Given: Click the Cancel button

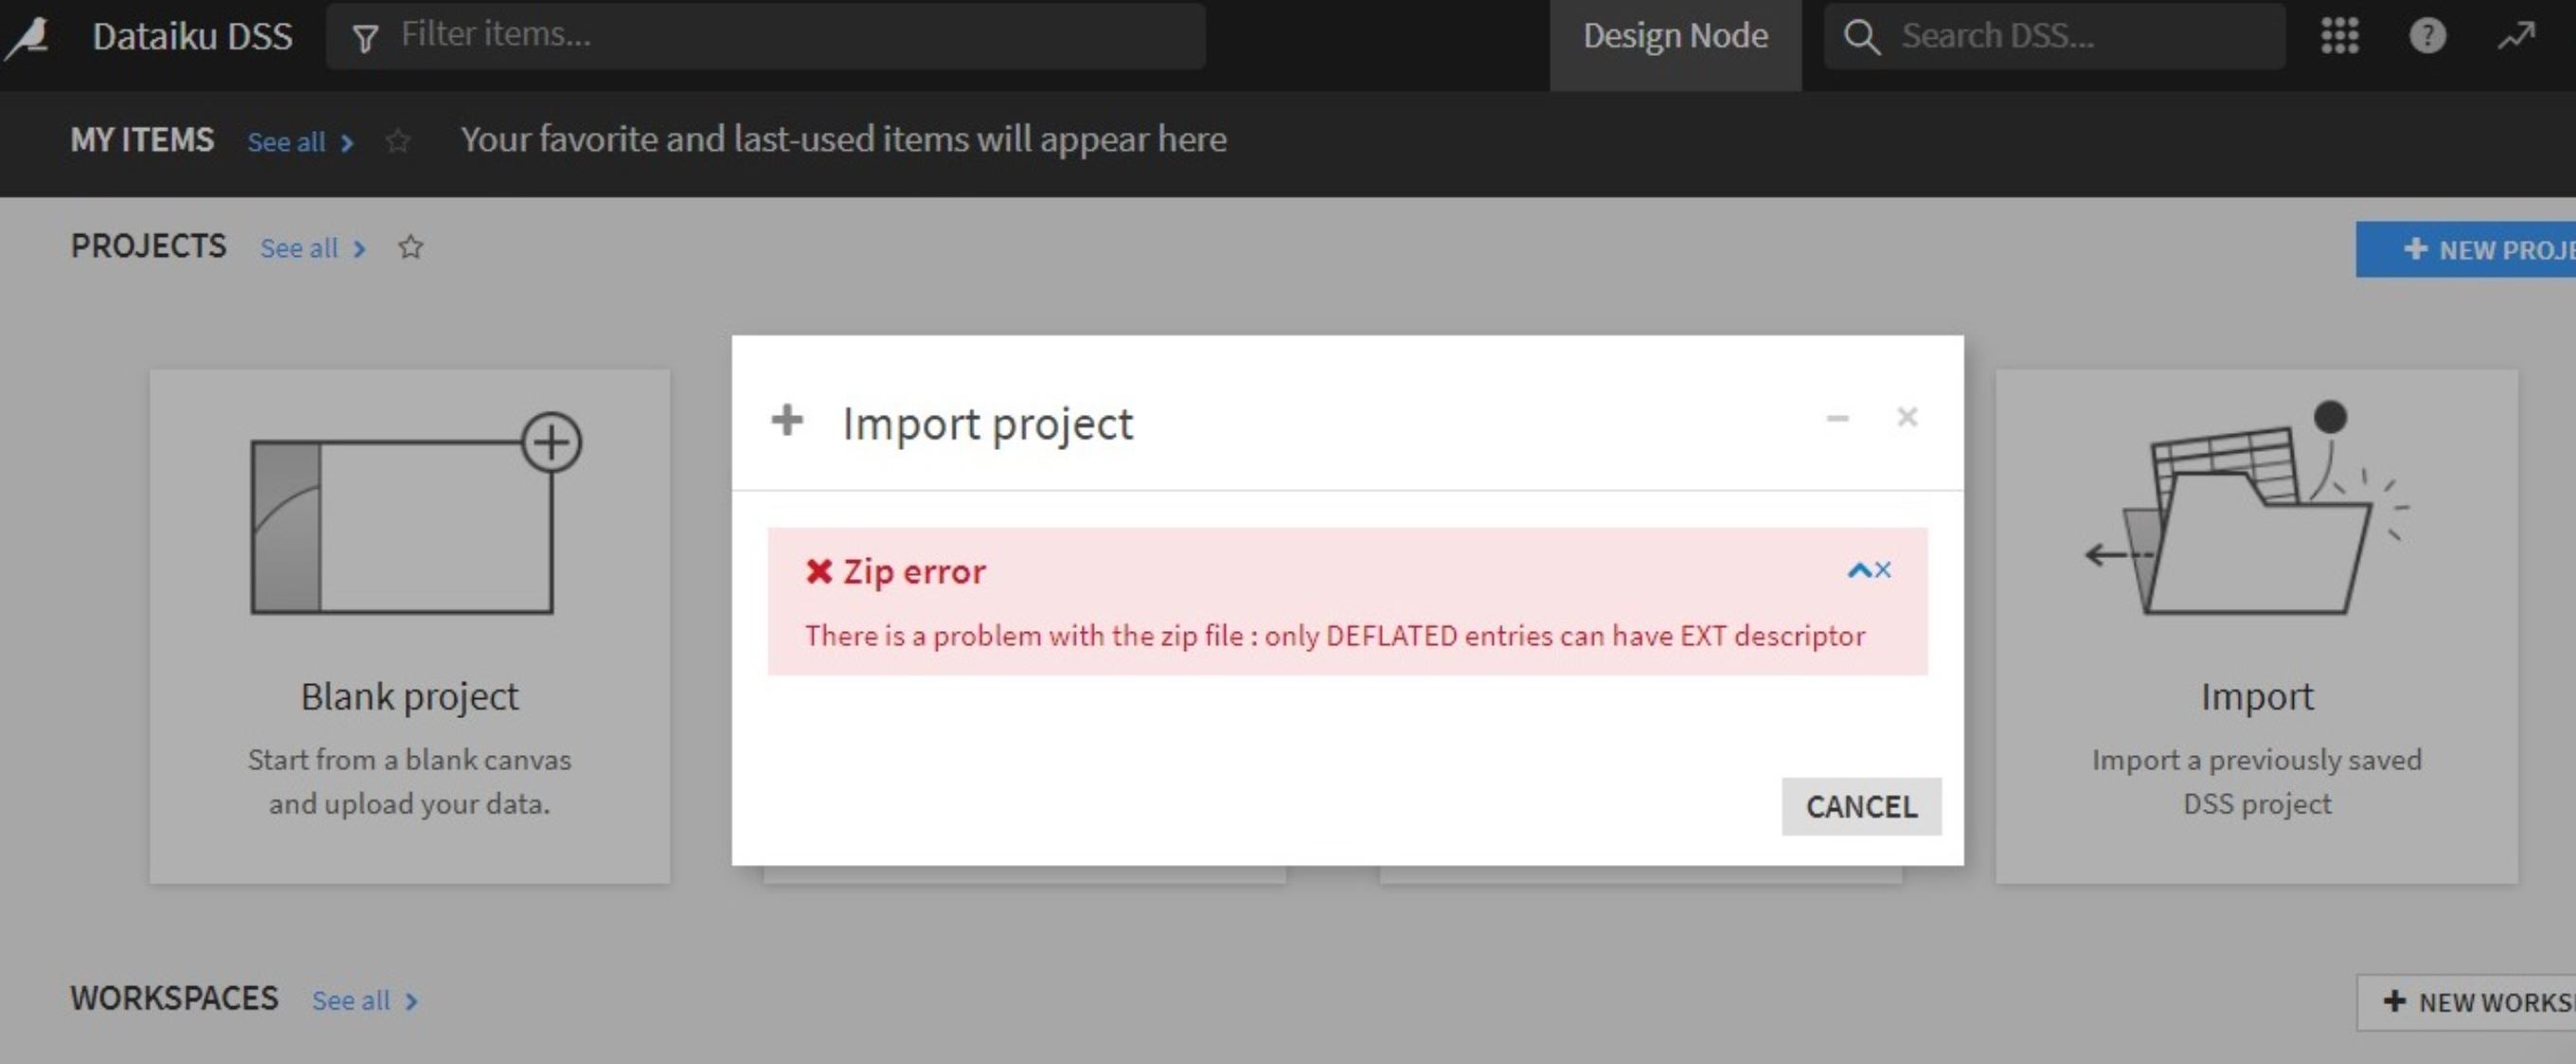Looking at the screenshot, I should (x=1861, y=806).
